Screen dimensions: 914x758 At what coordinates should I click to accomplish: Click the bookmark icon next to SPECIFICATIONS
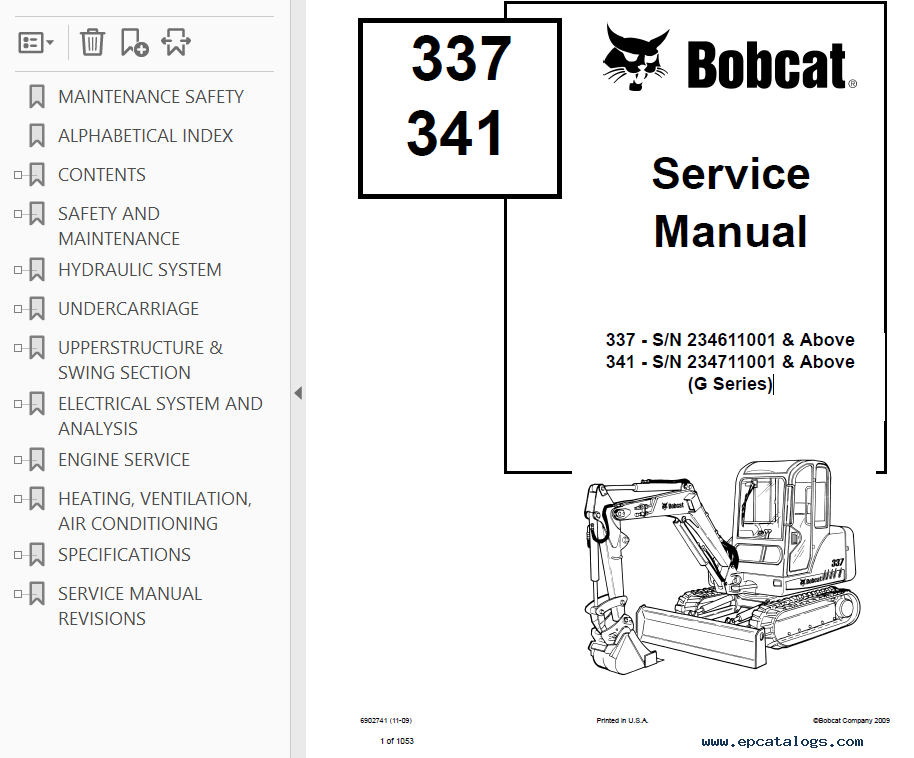coord(37,555)
